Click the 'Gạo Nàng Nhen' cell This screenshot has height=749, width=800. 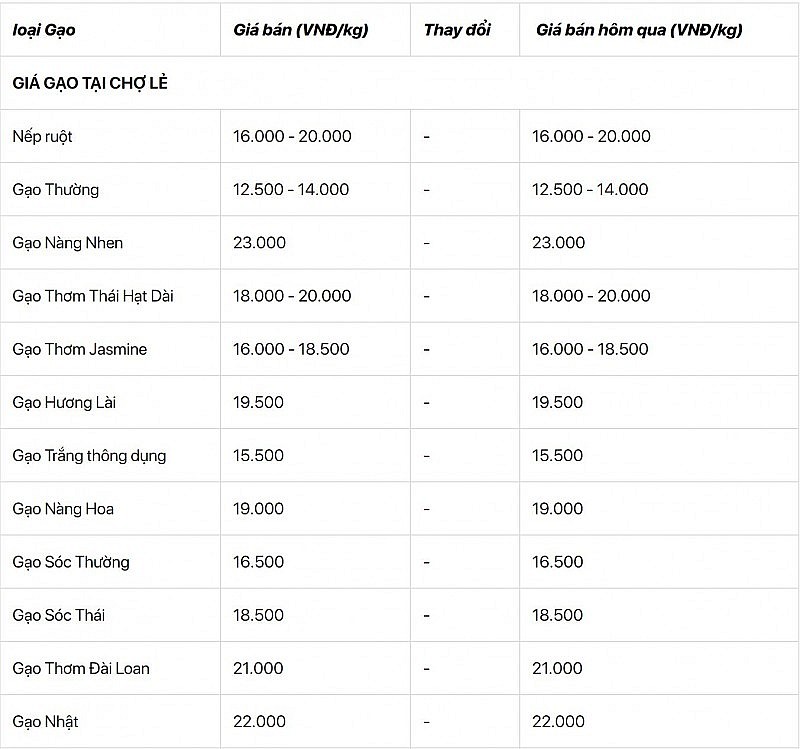(68, 242)
